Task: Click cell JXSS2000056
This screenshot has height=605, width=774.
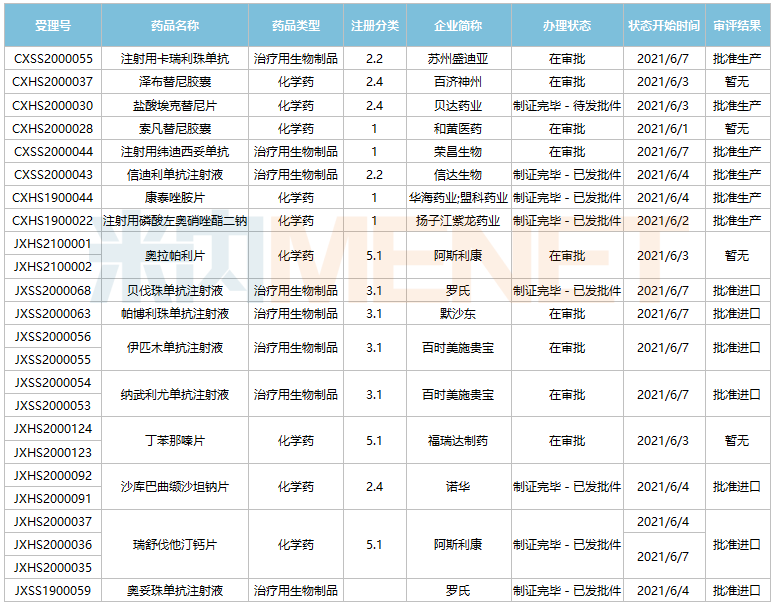Action: tap(53, 337)
